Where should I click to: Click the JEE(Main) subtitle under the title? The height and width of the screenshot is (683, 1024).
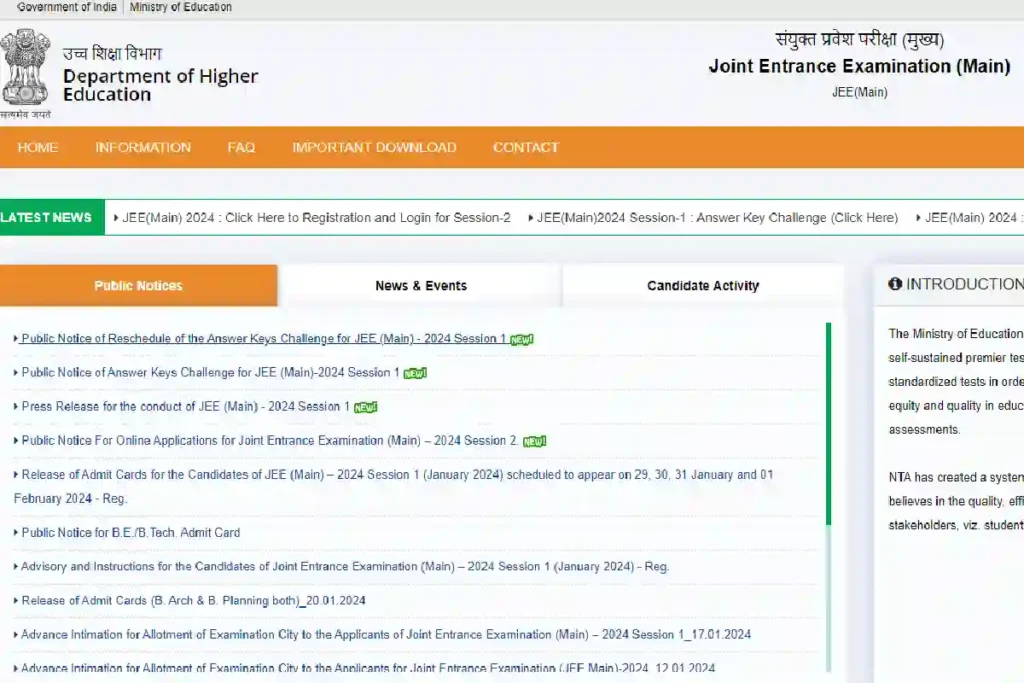[x=859, y=92]
